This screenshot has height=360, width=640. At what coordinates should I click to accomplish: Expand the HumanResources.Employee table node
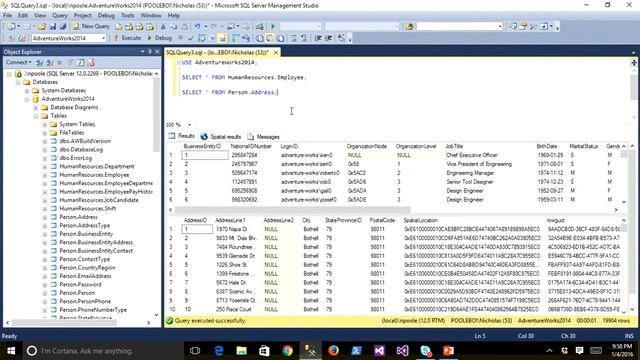(x=45, y=175)
